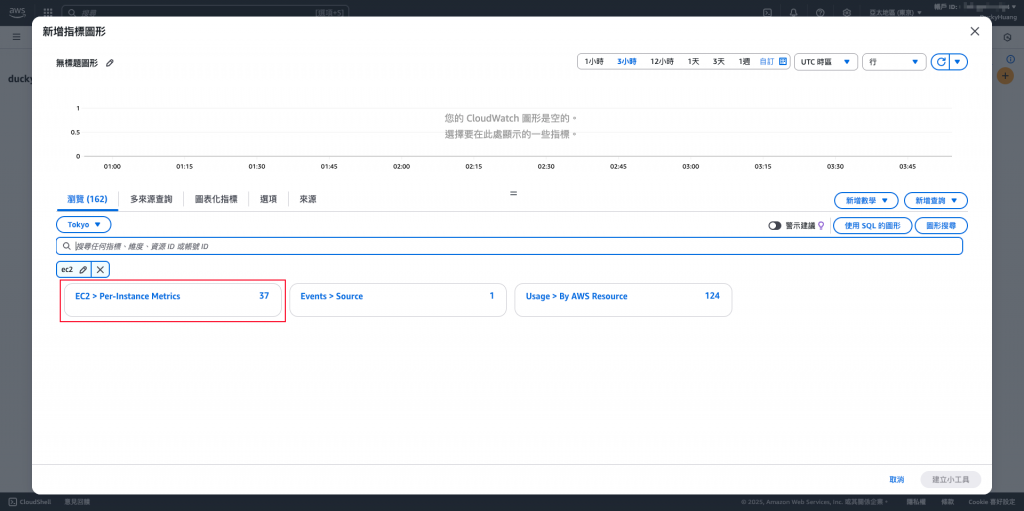Select the 3小時 time range
The height and width of the screenshot is (511, 1024).
click(627, 61)
